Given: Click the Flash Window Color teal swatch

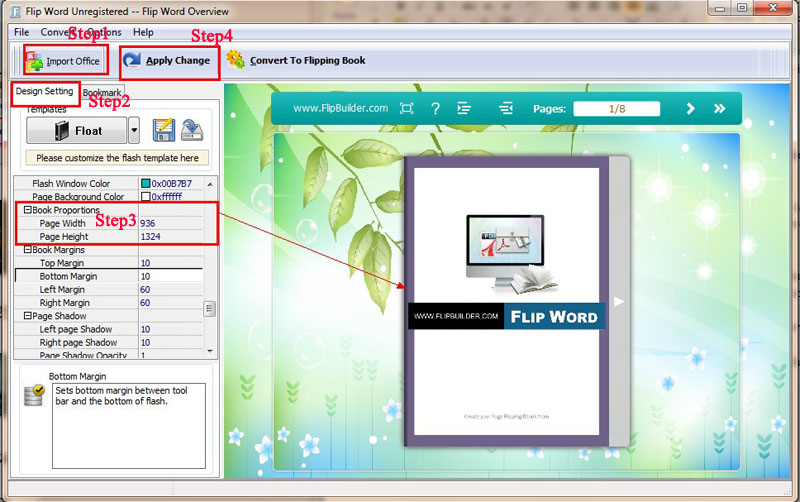Looking at the screenshot, I should tap(145, 184).
